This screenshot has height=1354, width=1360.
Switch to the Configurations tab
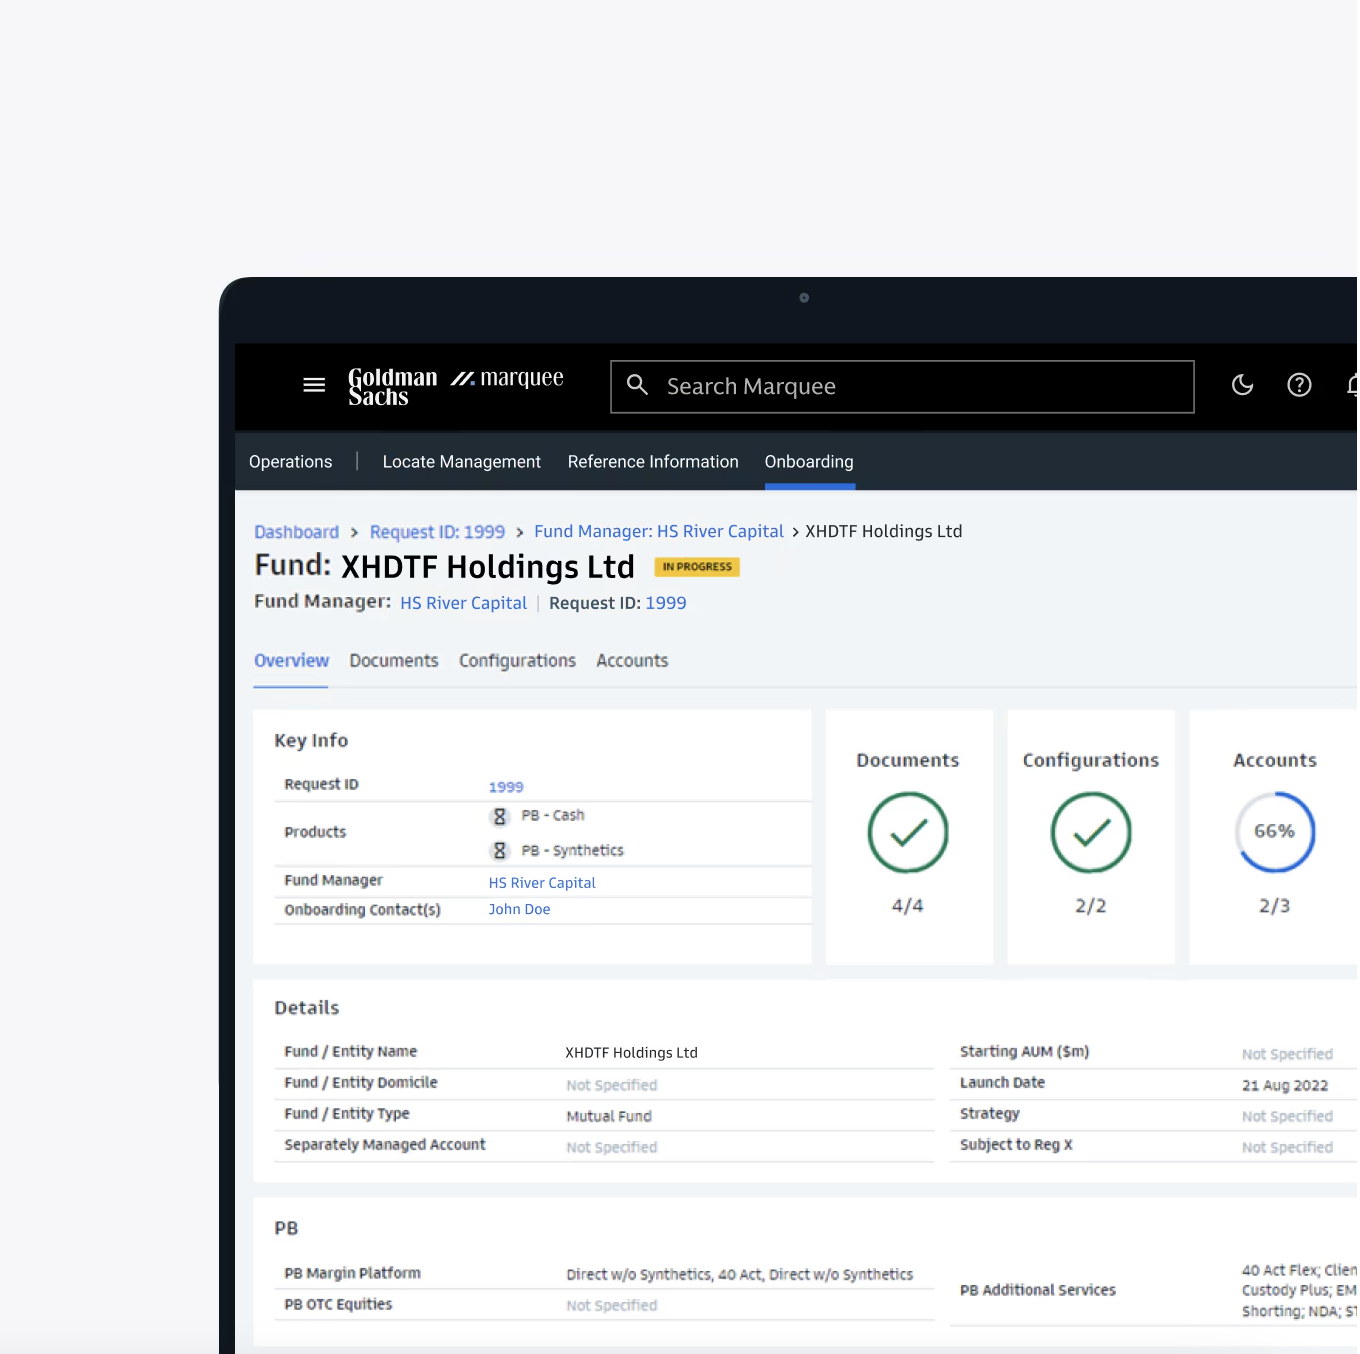(517, 661)
